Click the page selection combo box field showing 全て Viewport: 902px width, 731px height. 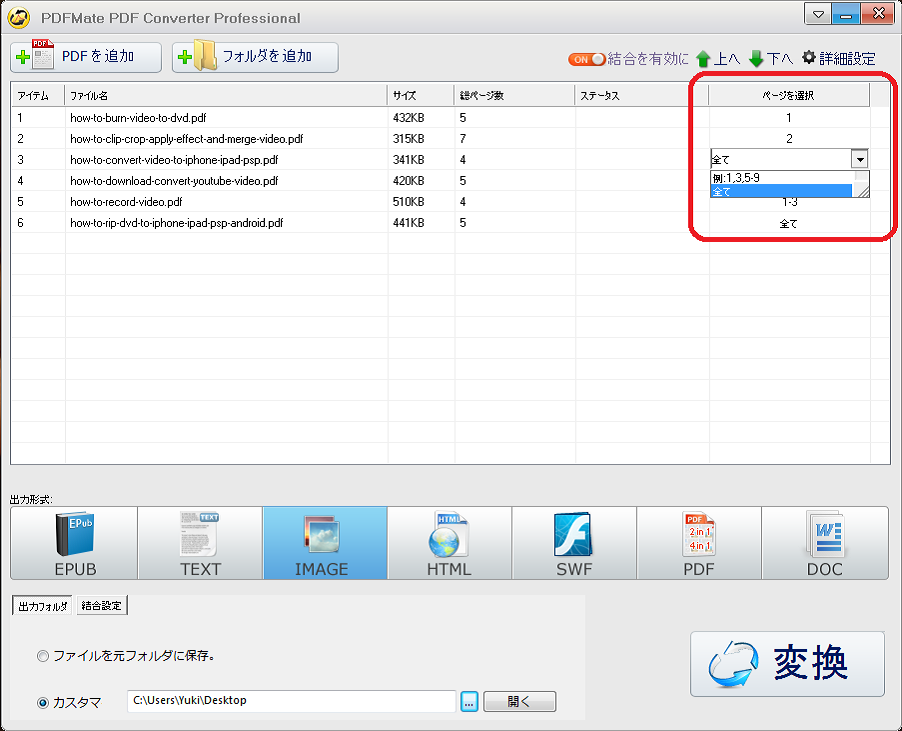click(x=781, y=159)
